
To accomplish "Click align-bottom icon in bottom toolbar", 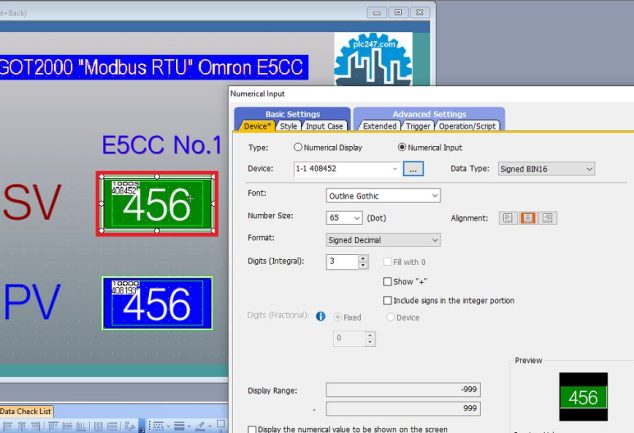I will tap(81, 426).
